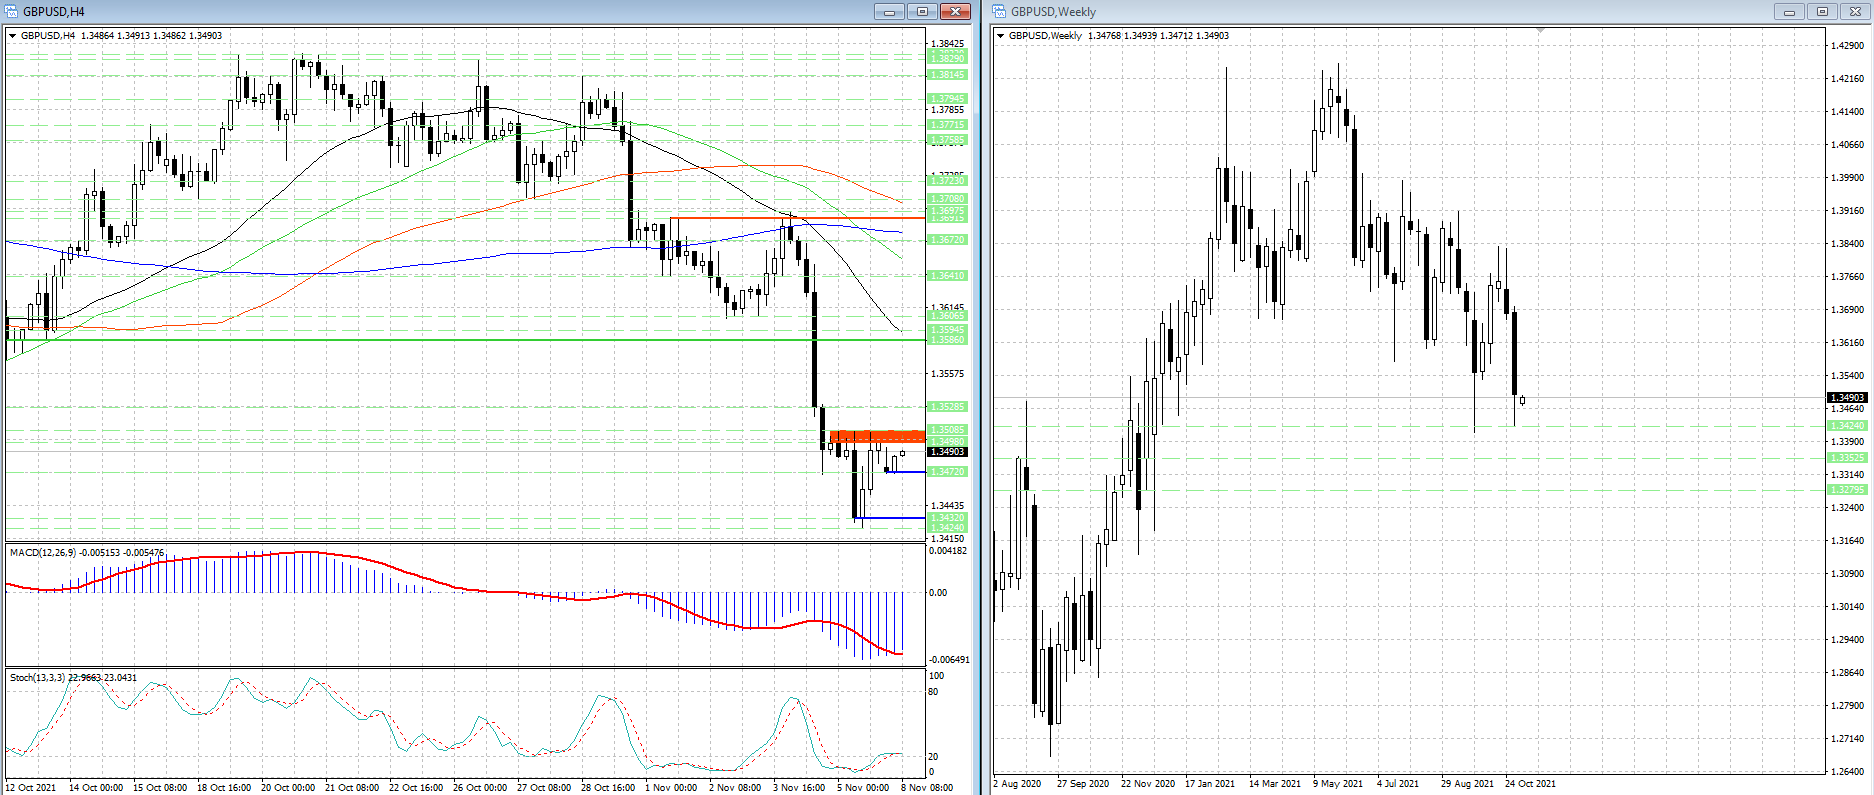This screenshot has width=1874, height=795.
Task: Click the 12 Oct 2021 date label
Action: point(32,788)
